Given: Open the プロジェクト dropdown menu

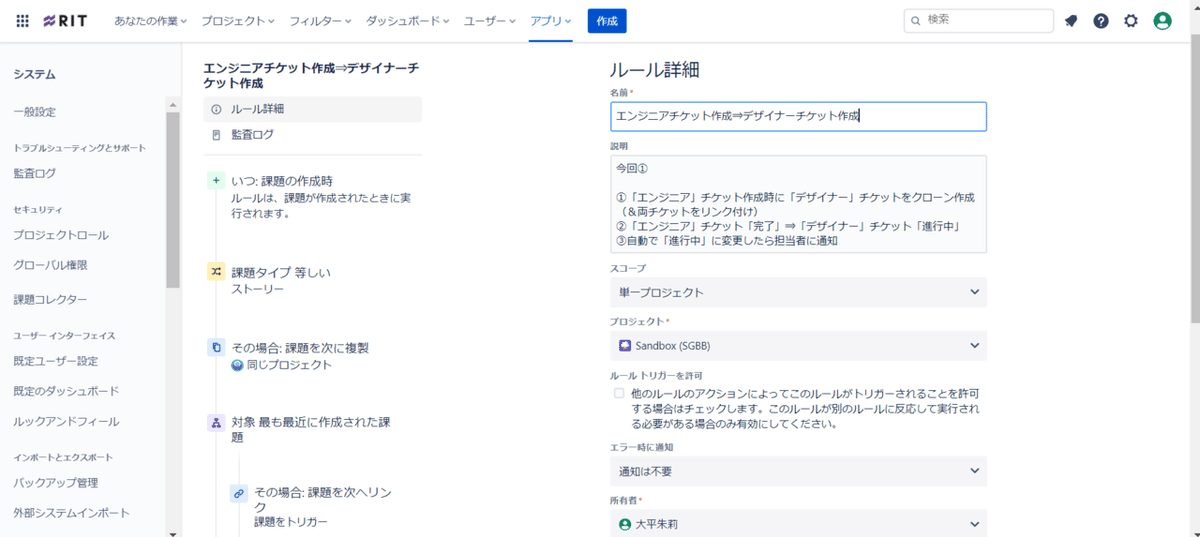Looking at the screenshot, I should pyautogui.click(x=238, y=21).
